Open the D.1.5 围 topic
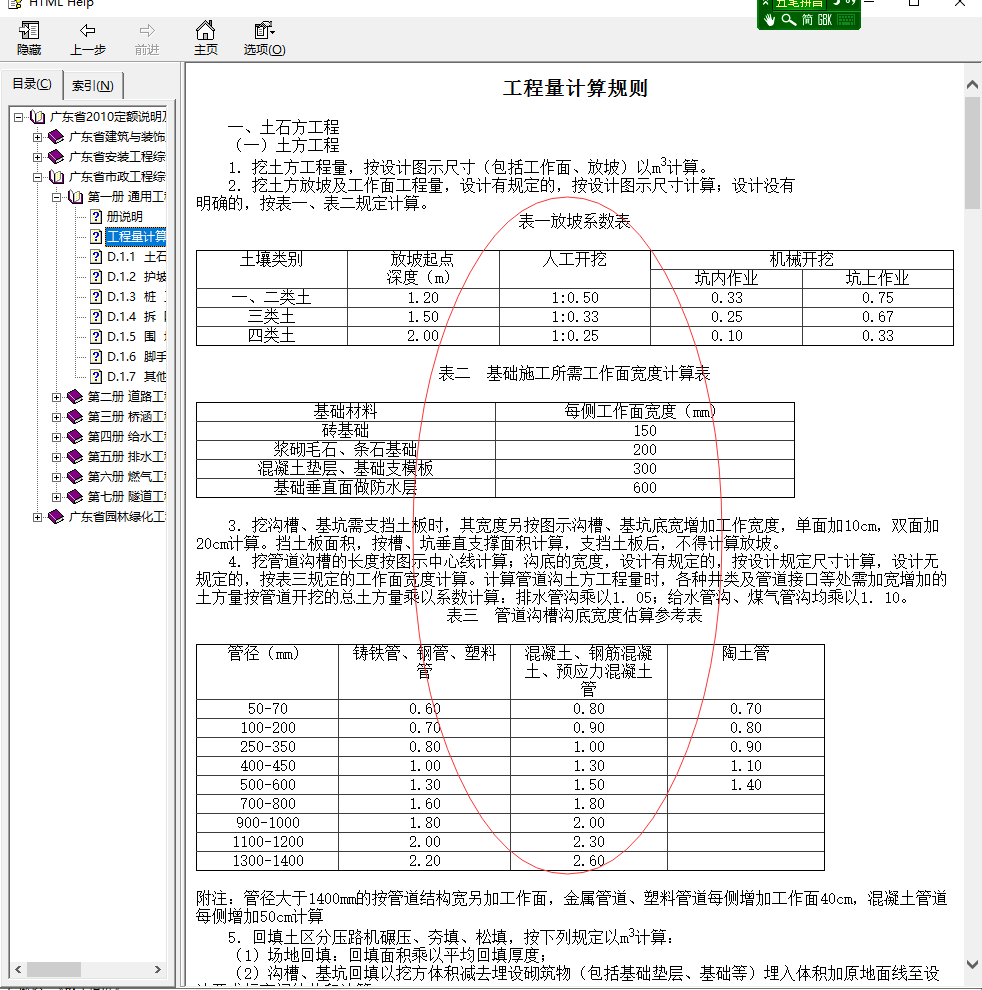Viewport: 982px width, 990px height. click(136, 337)
